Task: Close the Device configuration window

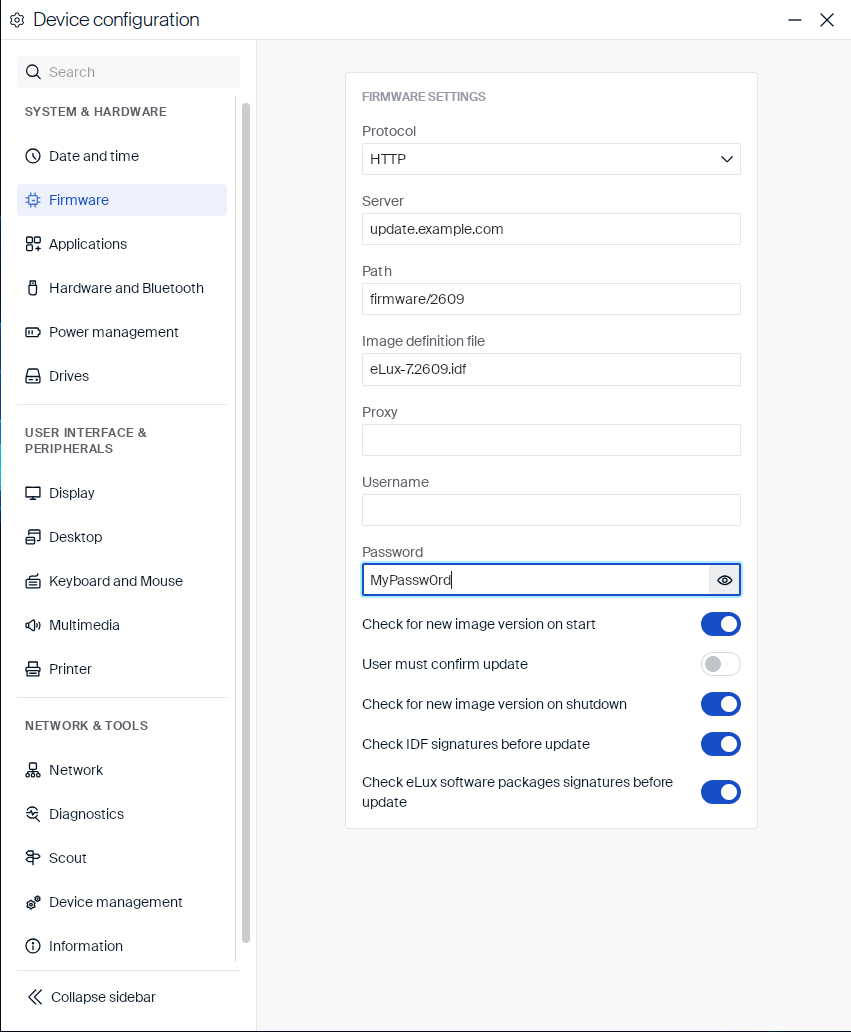Action: click(x=827, y=20)
